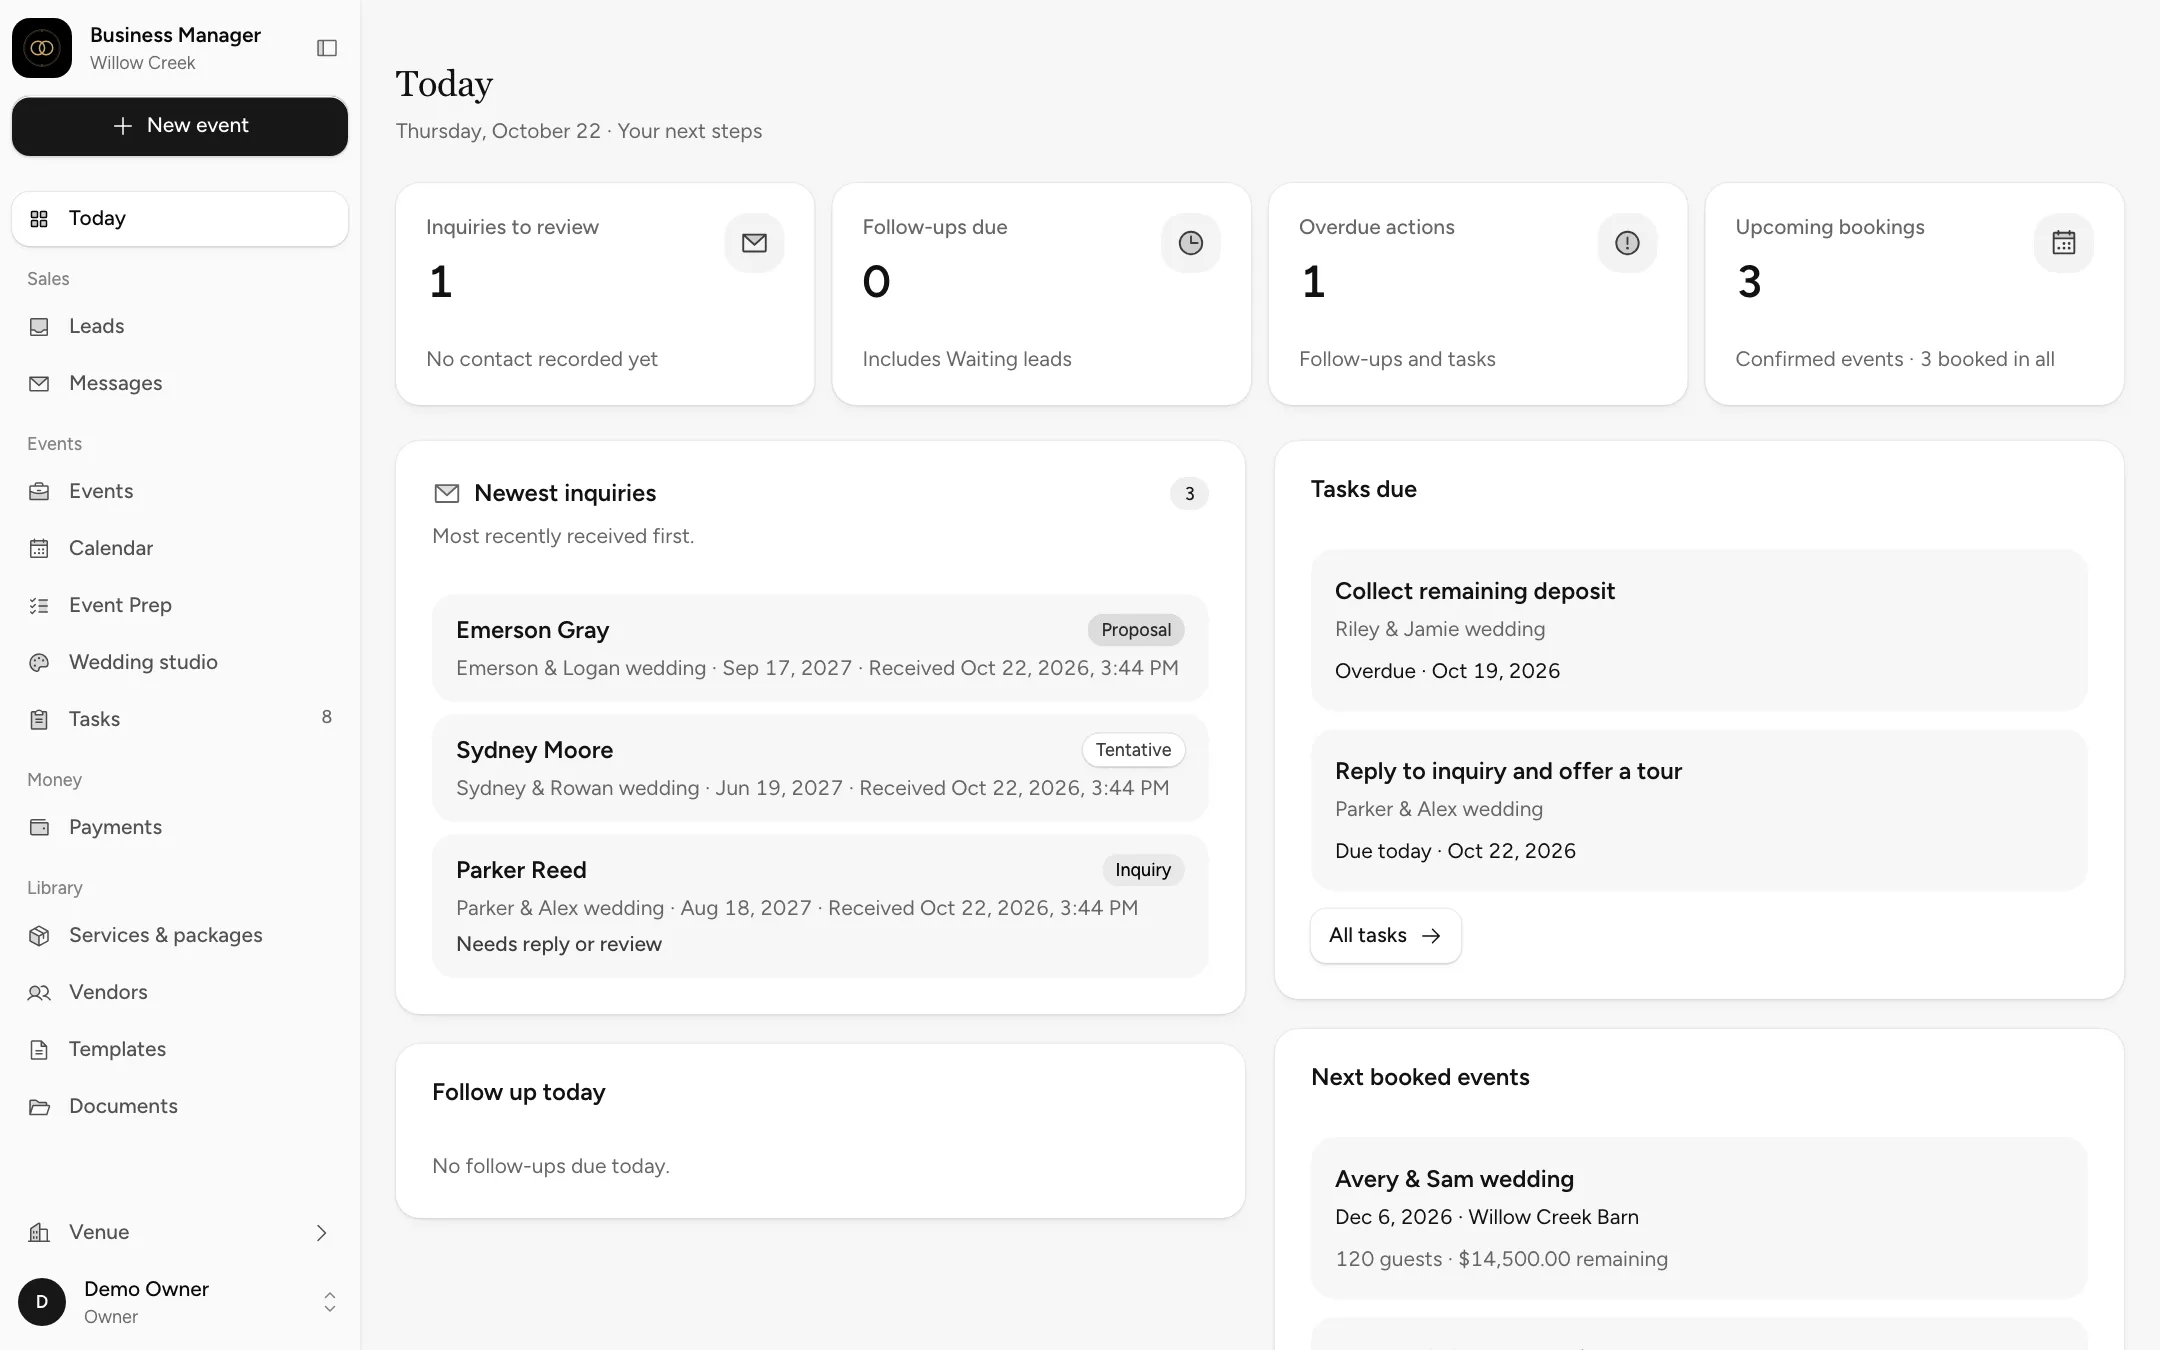
Task: Go to the Today page
Action: pyautogui.click(x=180, y=218)
